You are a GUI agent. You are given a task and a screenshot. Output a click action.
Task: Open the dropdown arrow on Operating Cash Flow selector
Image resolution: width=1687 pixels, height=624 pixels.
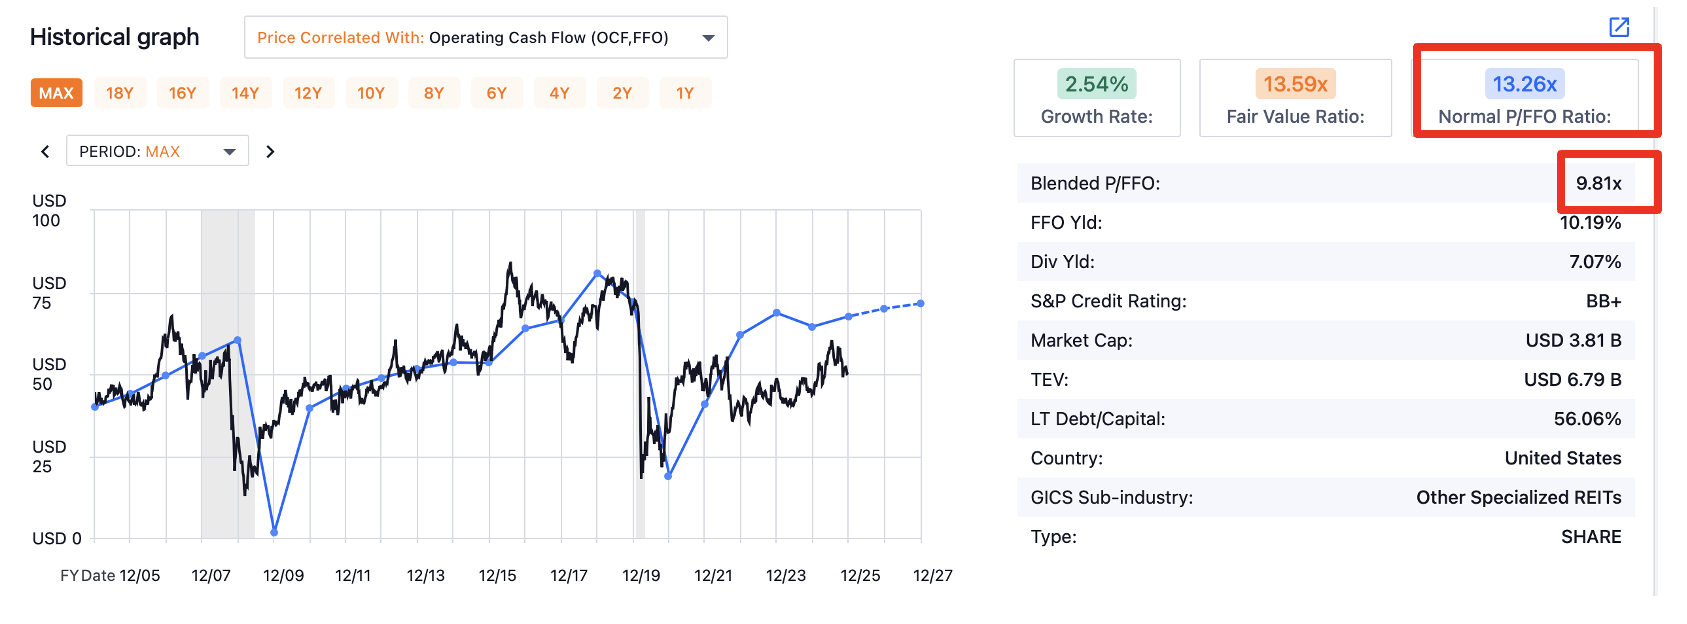coord(709,37)
